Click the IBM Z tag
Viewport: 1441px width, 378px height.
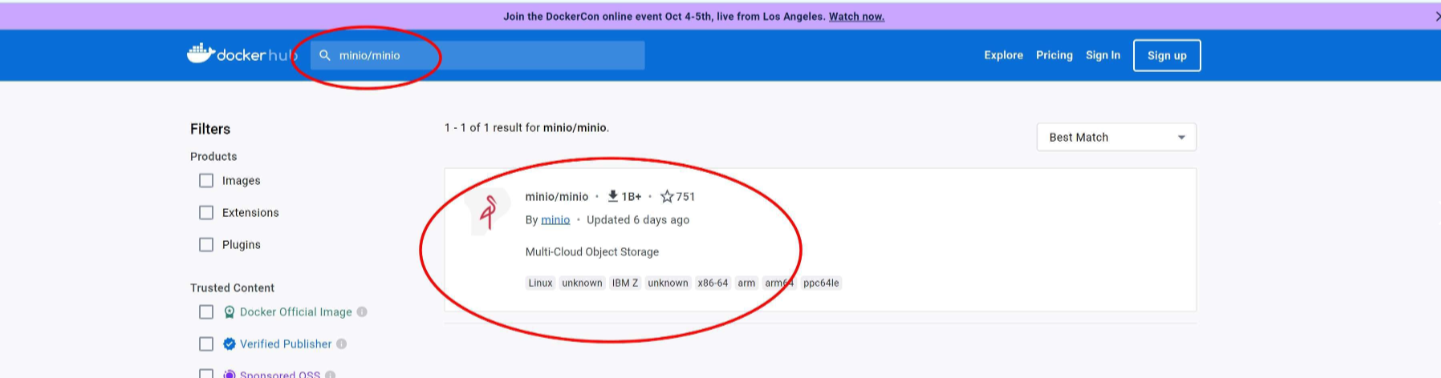pos(625,283)
